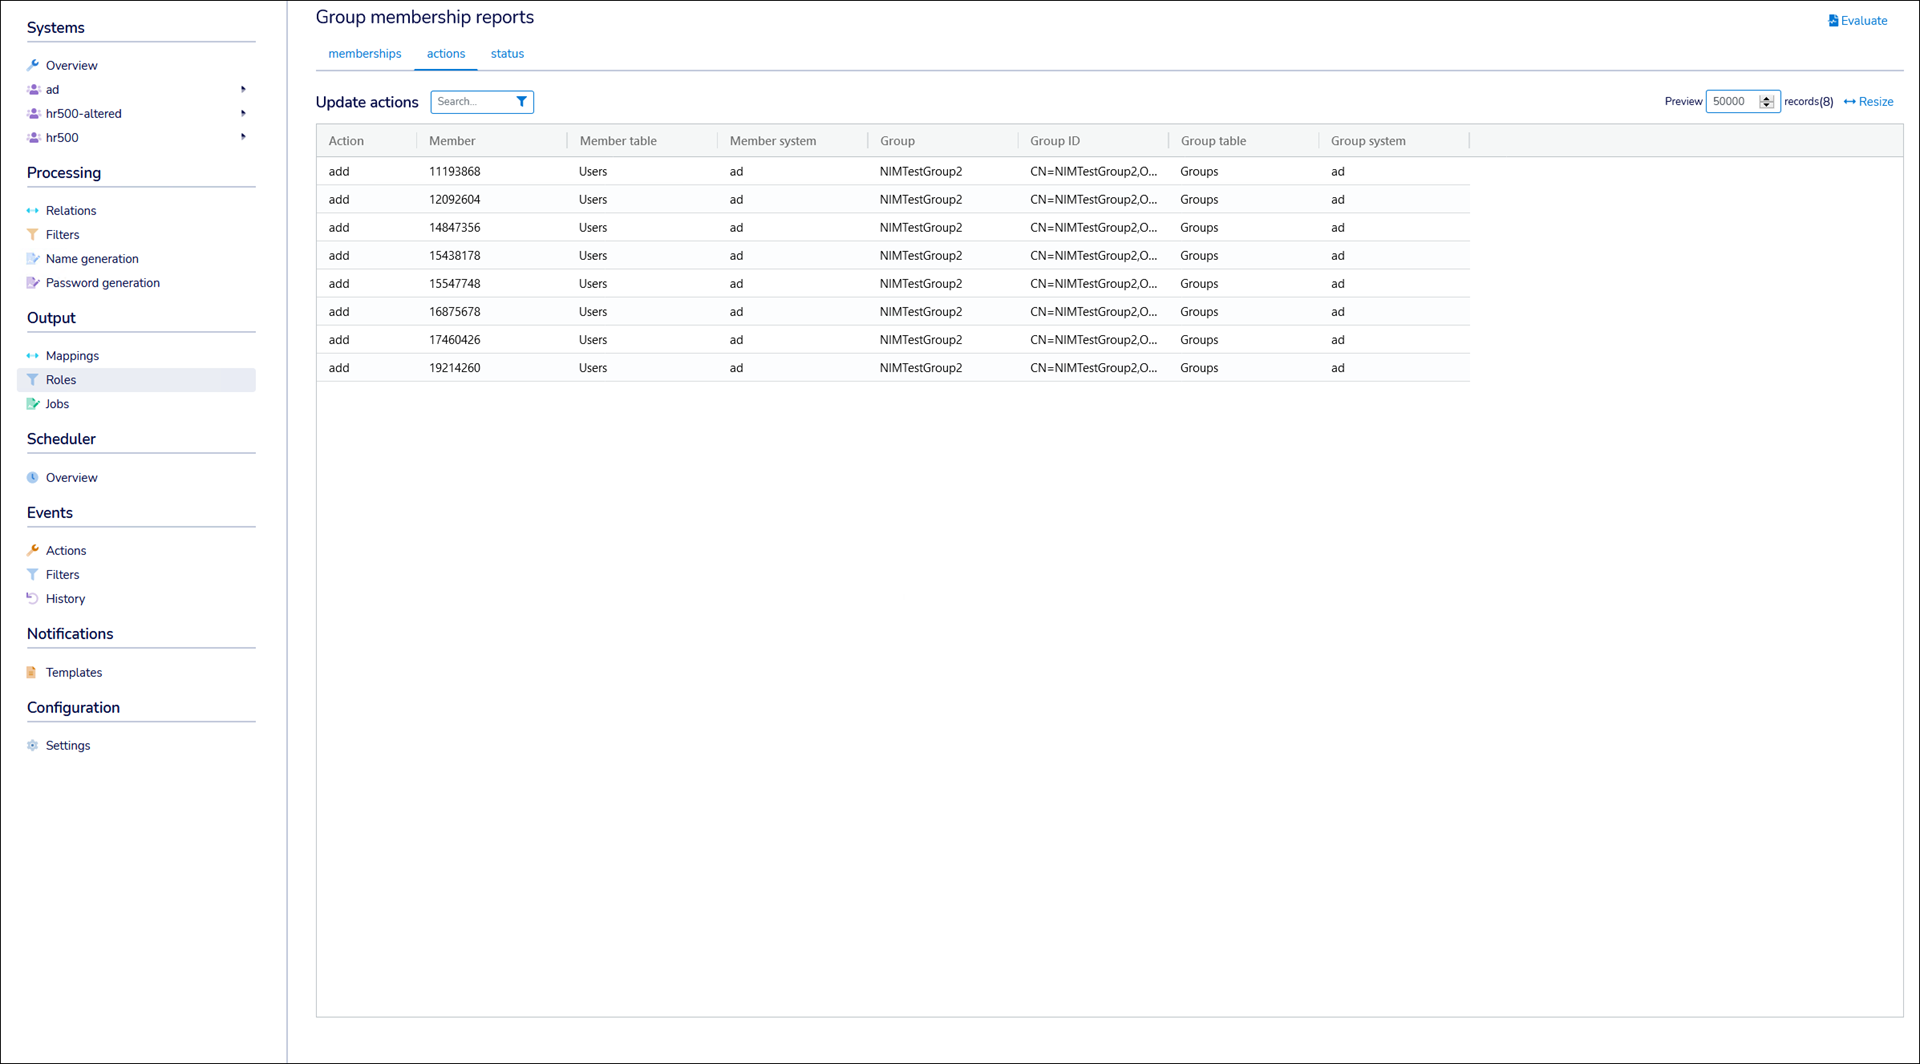Open Name generation in the sidebar
Viewport: 1920px width, 1064px height.
92,259
